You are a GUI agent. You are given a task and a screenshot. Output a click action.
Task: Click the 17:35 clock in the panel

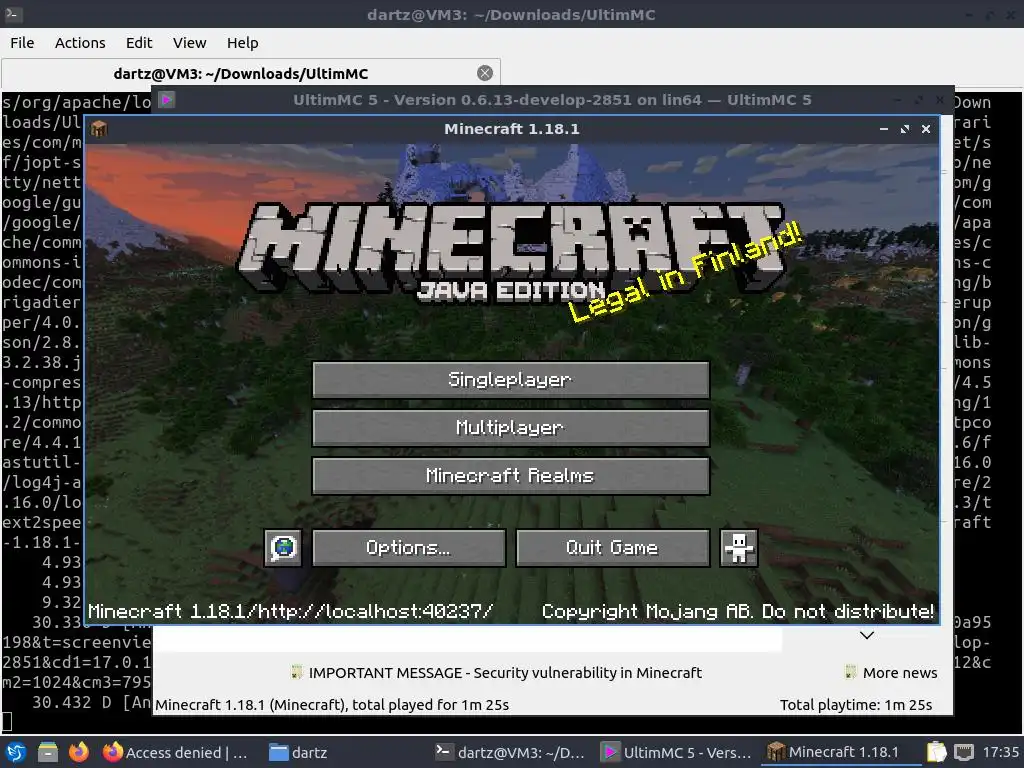1000,752
